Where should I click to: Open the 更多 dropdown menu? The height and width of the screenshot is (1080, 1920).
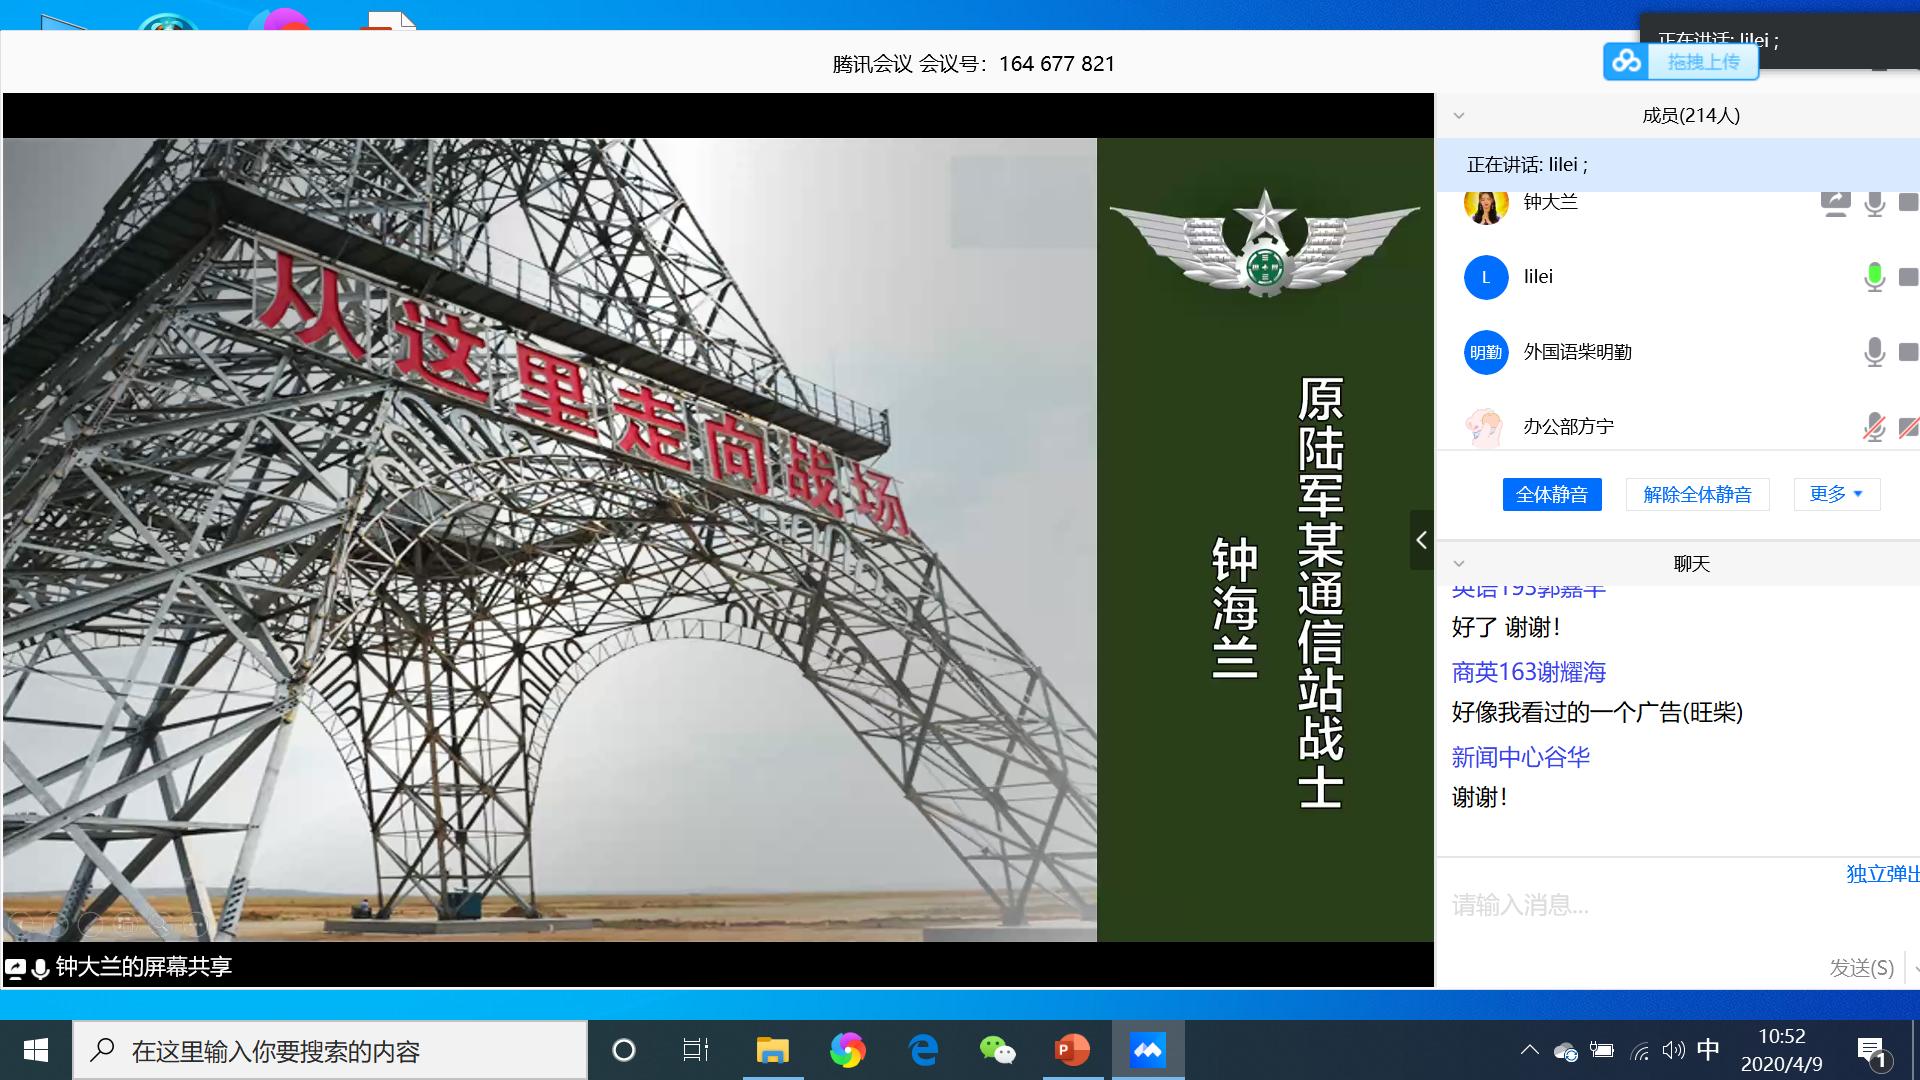click(x=1836, y=494)
